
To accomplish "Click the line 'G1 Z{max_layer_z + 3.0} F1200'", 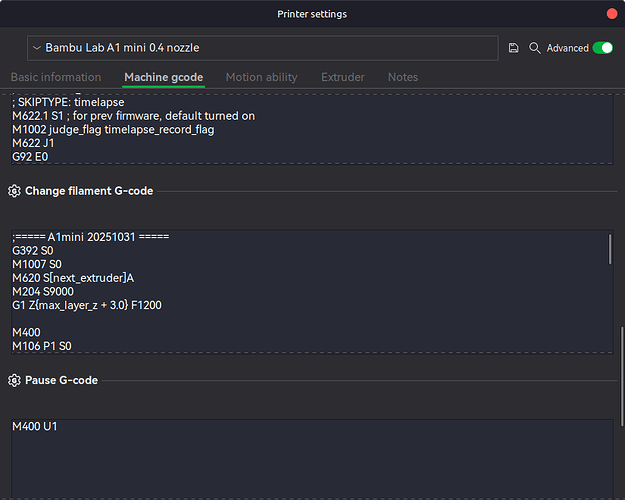I will click(x=87, y=305).
